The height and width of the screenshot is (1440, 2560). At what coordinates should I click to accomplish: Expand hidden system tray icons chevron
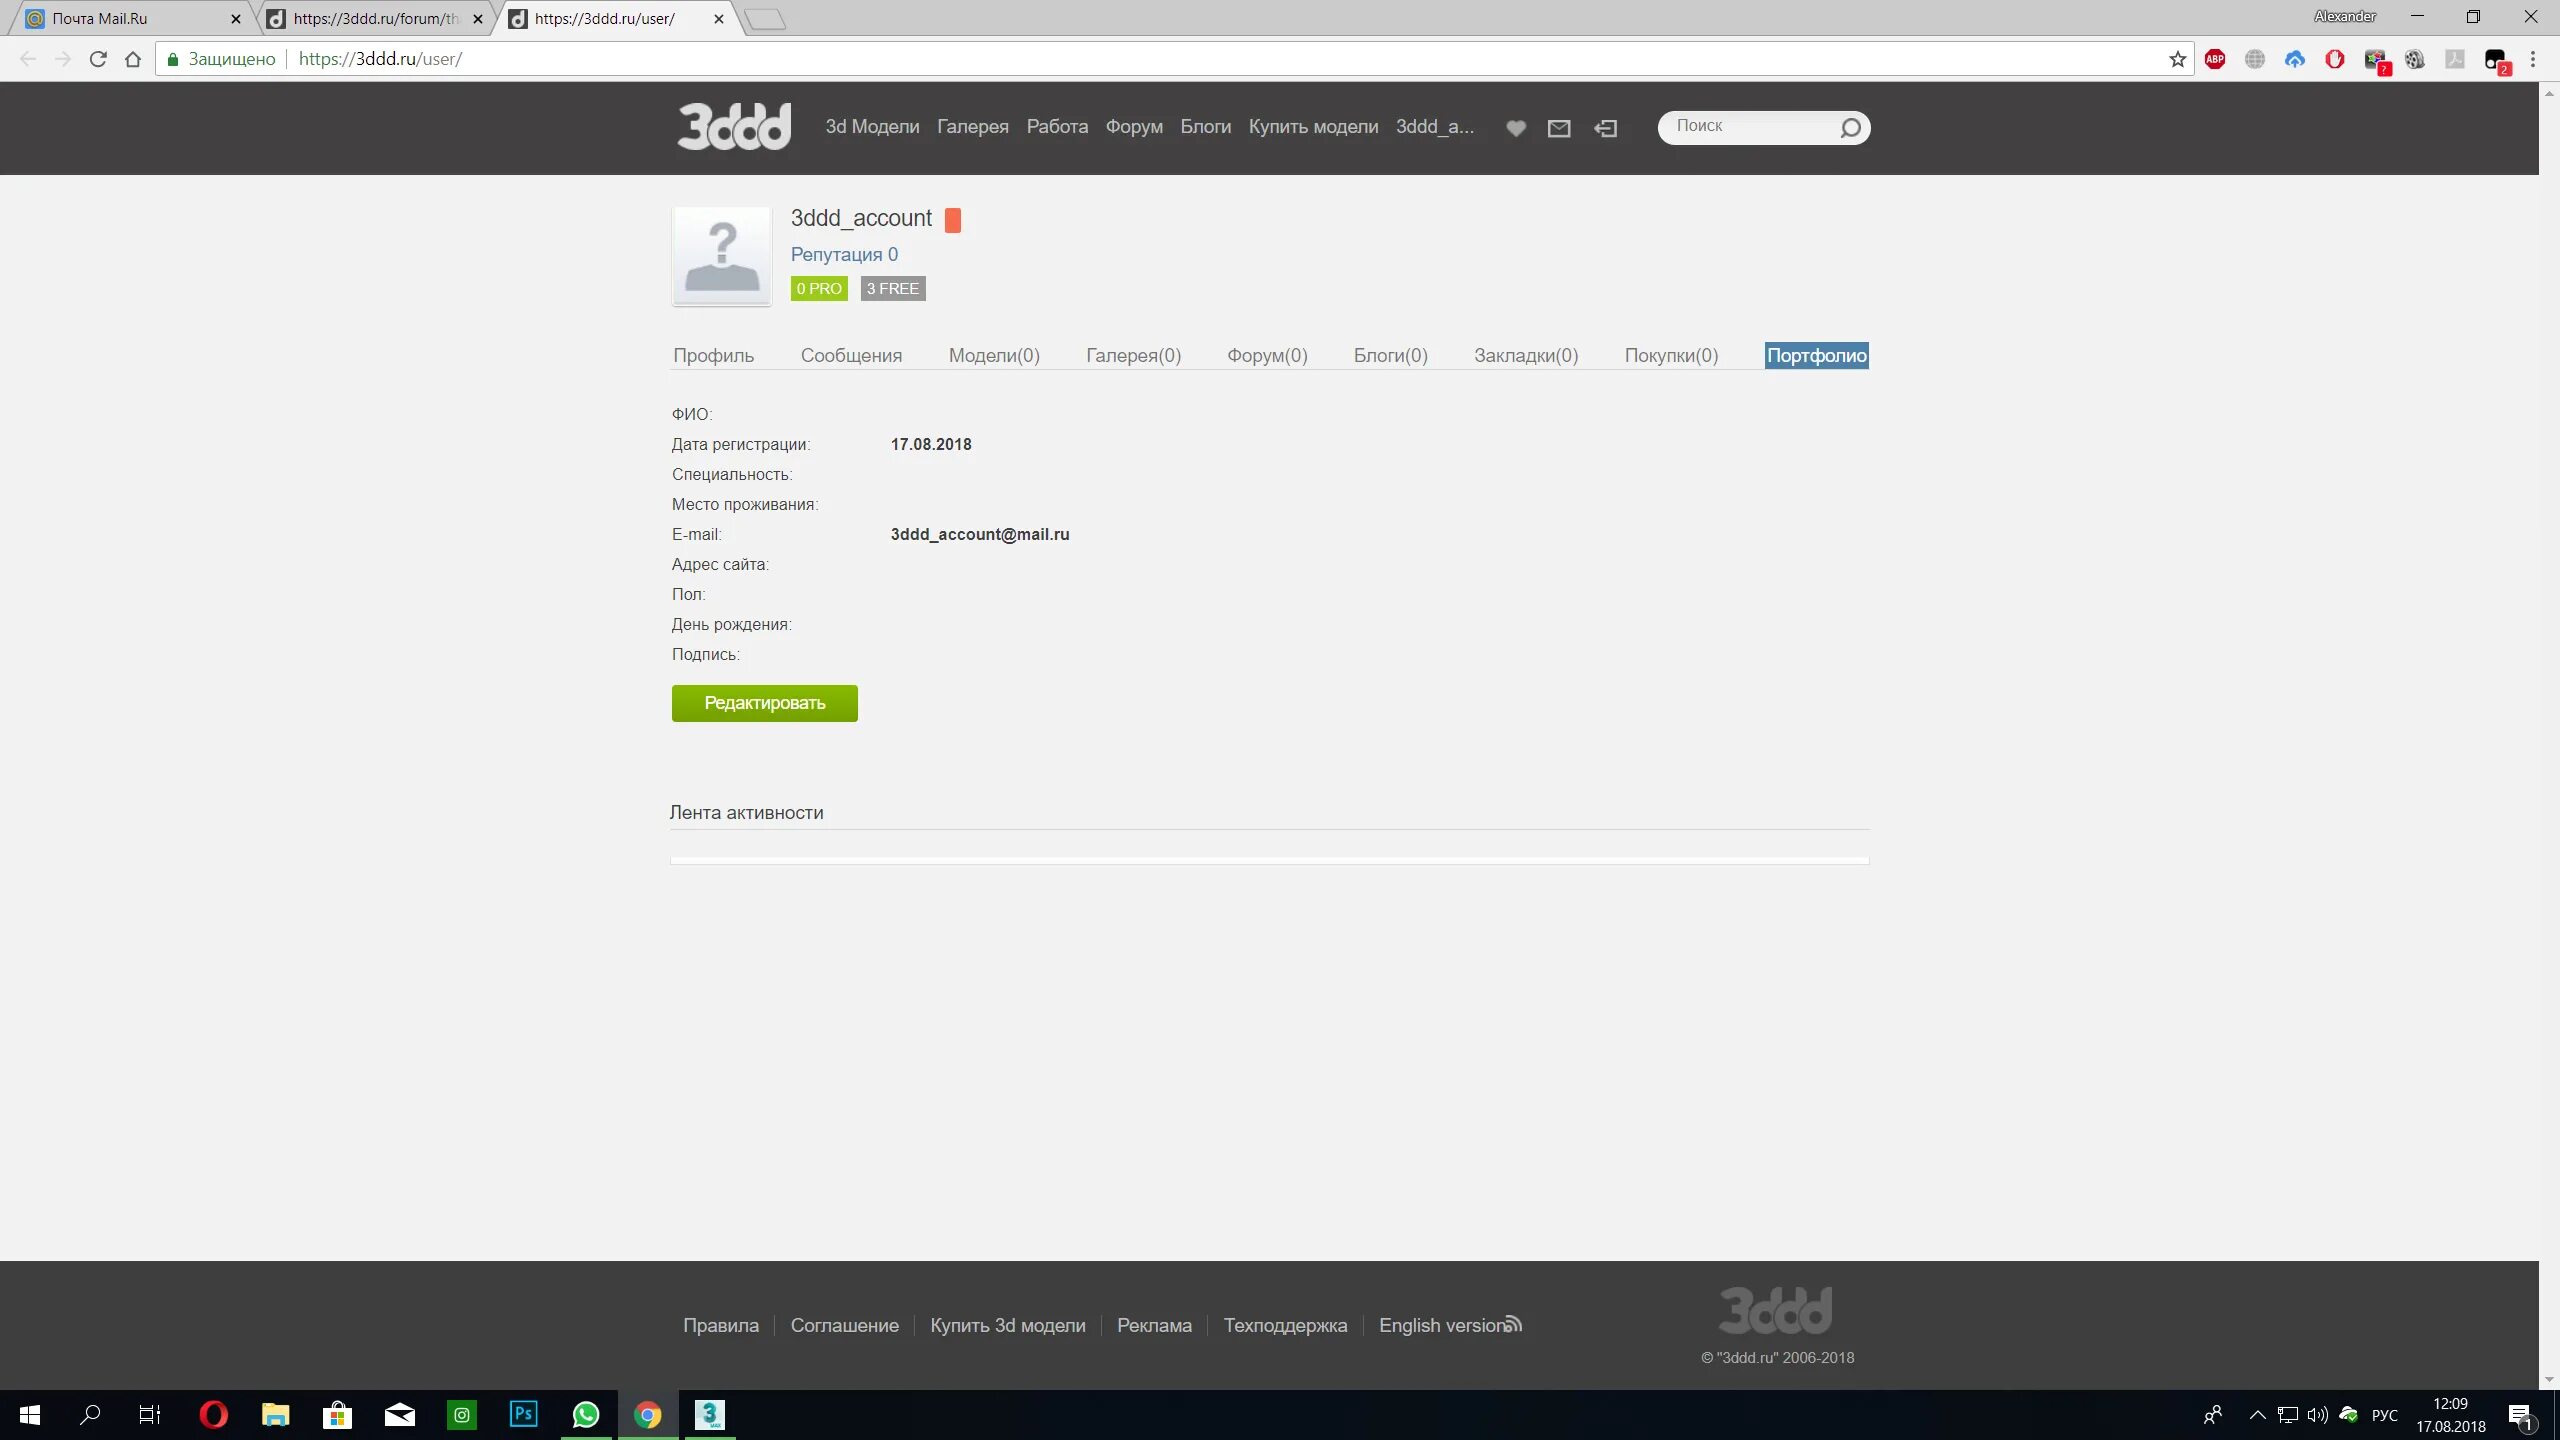(x=2257, y=1415)
